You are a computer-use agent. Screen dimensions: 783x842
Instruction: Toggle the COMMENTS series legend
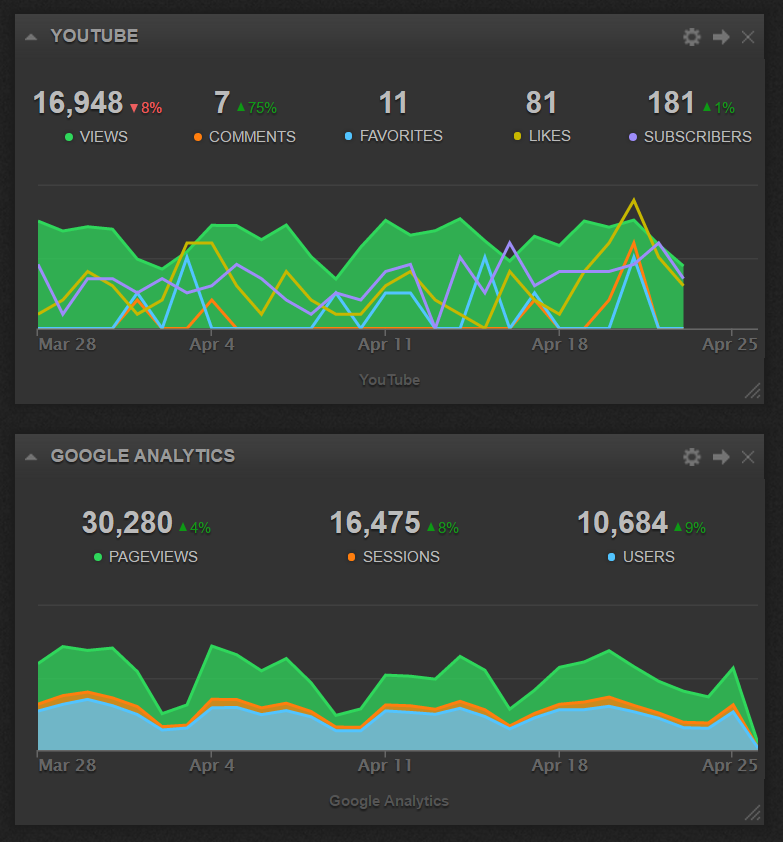(244, 137)
